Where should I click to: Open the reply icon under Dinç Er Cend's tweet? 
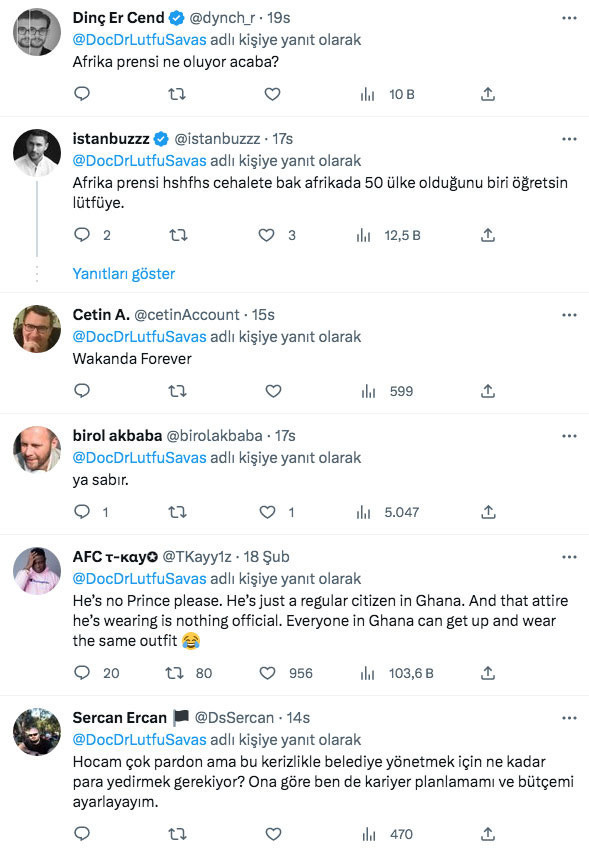(81, 93)
